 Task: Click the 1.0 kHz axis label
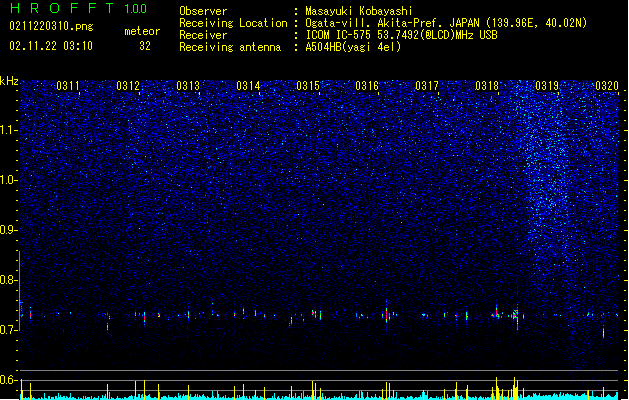pyautogui.click(x=9, y=180)
